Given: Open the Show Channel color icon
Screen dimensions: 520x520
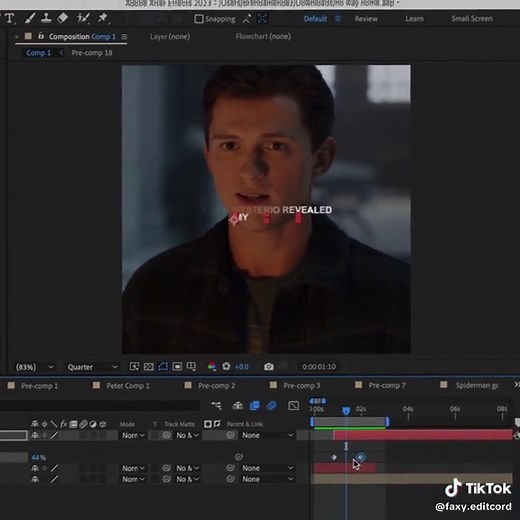Looking at the screenshot, I should tap(212, 366).
